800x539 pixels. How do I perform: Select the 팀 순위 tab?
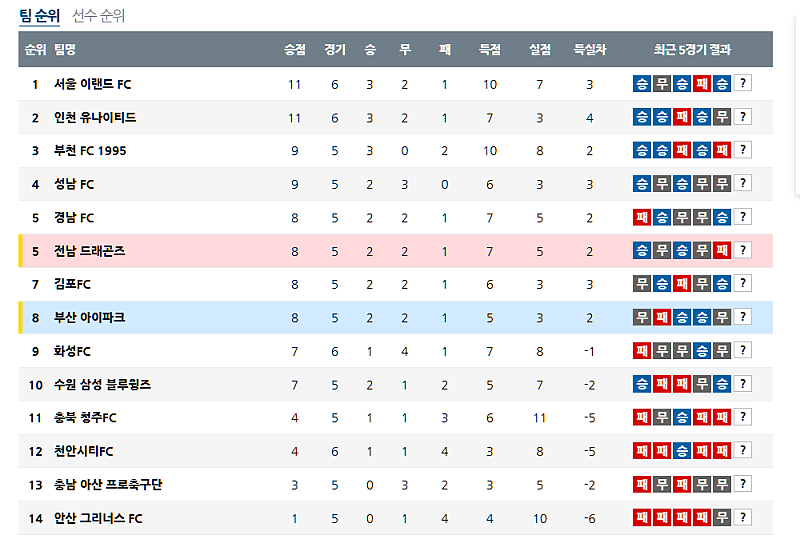[39, 16]
